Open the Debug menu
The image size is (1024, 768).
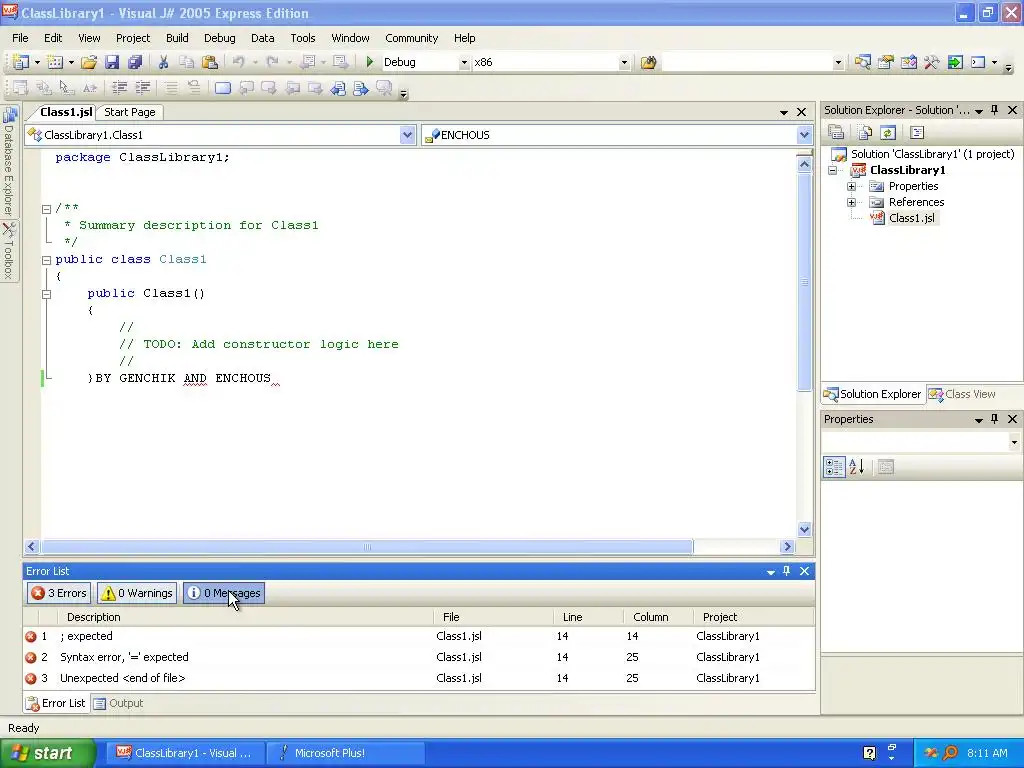pyautogui.click(x=219, y=38)
